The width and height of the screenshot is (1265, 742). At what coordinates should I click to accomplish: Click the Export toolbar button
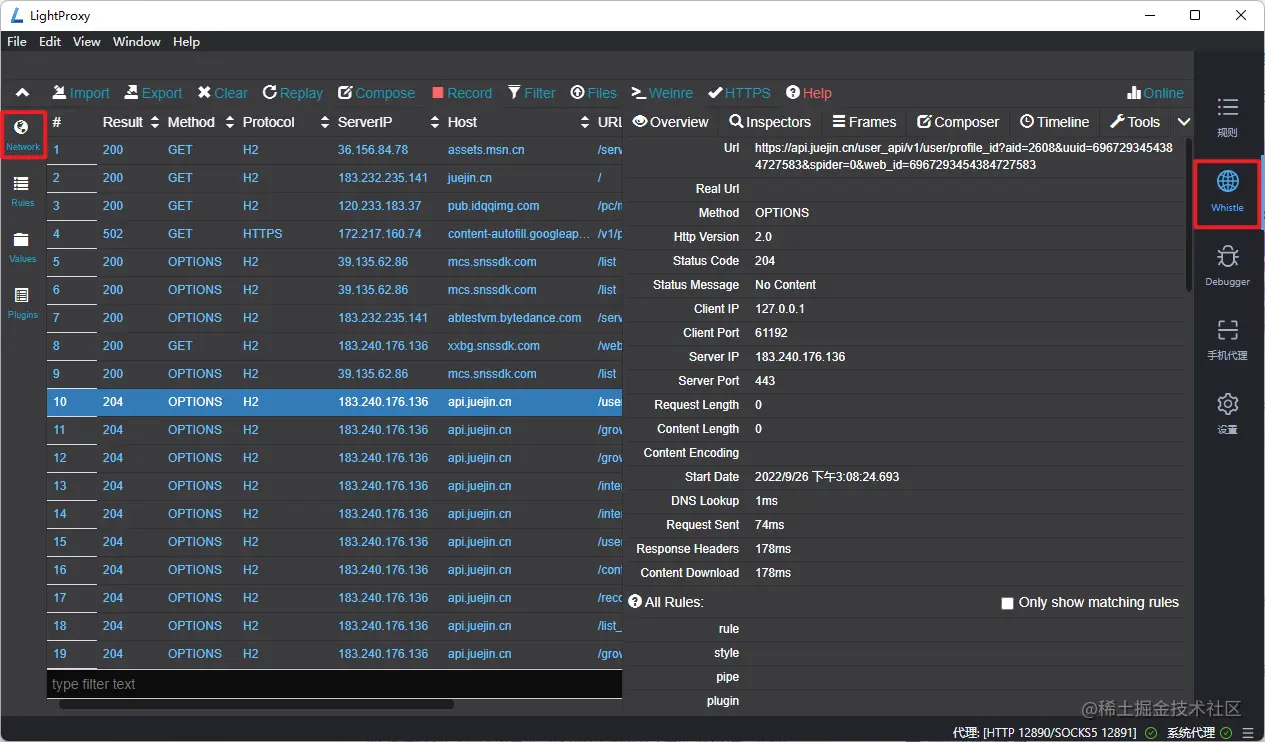click(153, 93)
